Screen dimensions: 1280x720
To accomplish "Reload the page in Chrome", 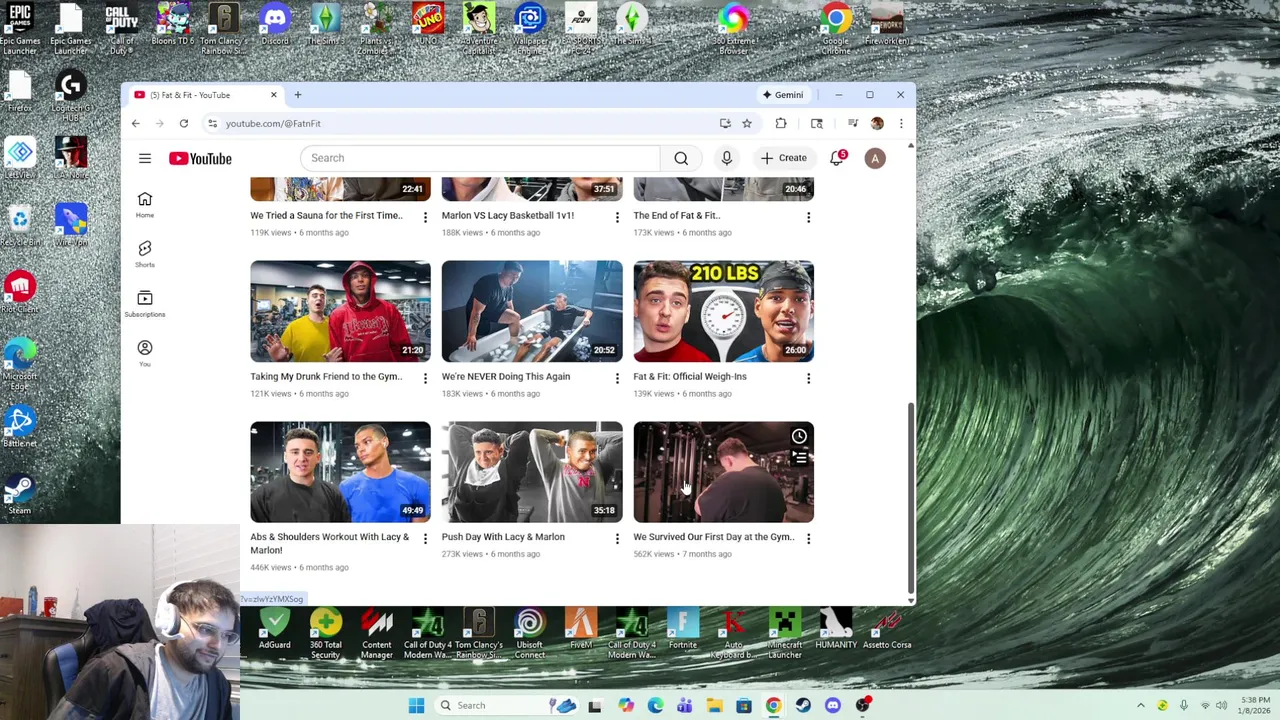I will coord(184,123).
